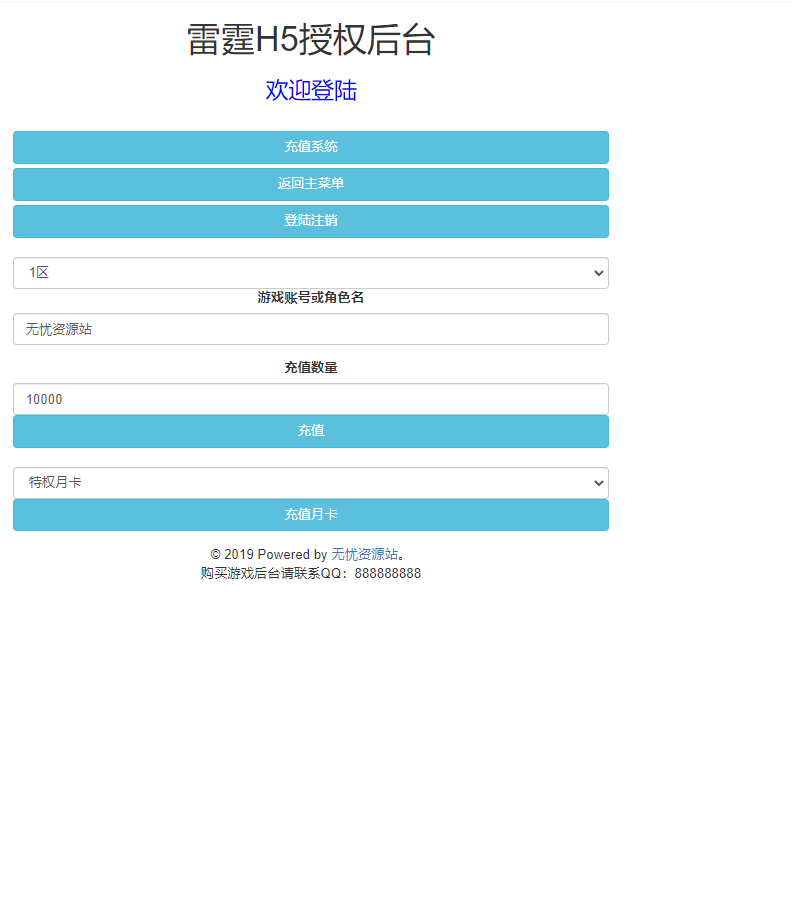This screenshot has width=792, height=910.
Task: Click the 充值月卡 button
Action: coord(311,515)
